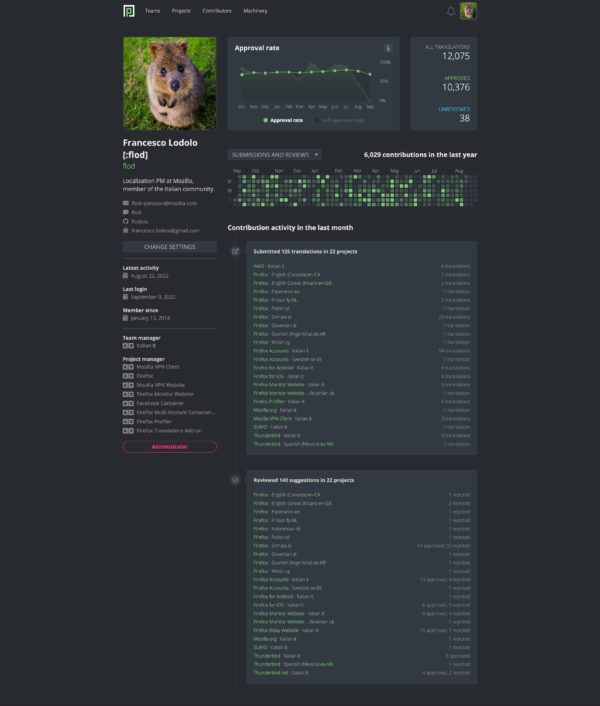
Task: Open the Machinery menu
Action: pyautogui.click(x=255, y=11)
